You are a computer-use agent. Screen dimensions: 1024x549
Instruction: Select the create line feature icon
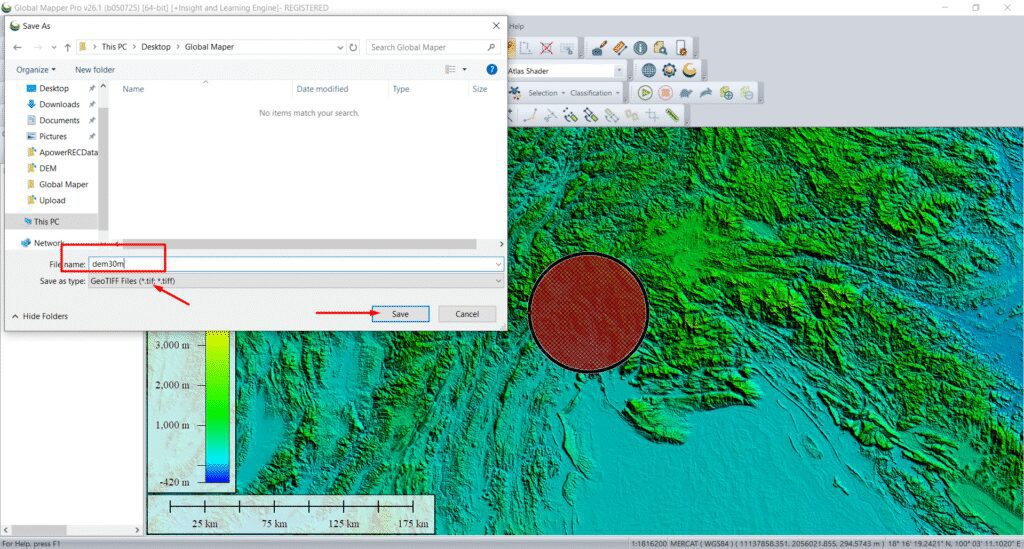click(530, 116)
